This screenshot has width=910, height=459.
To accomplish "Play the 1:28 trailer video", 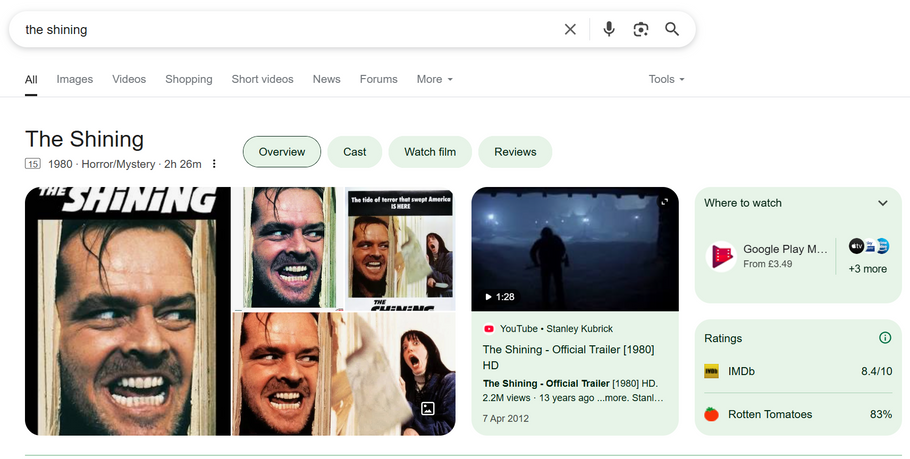I will click(x=500, y=297).
